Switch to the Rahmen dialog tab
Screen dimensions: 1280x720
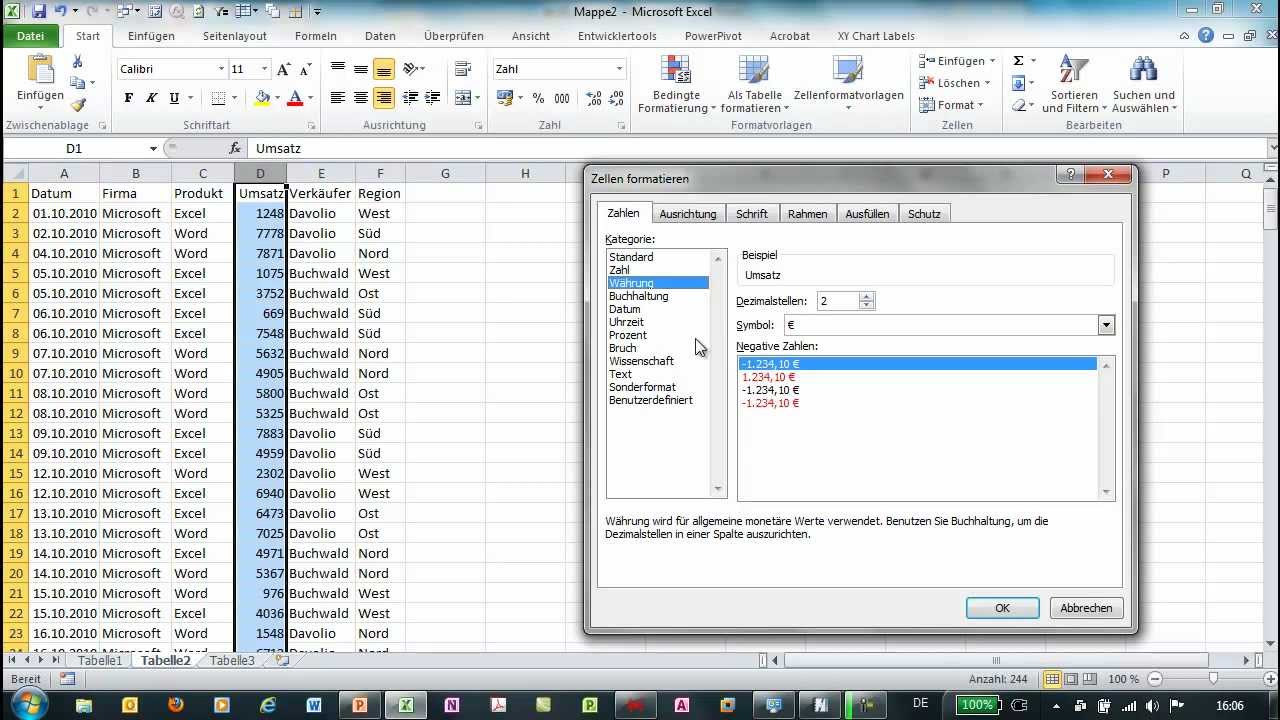pos(807,214)
